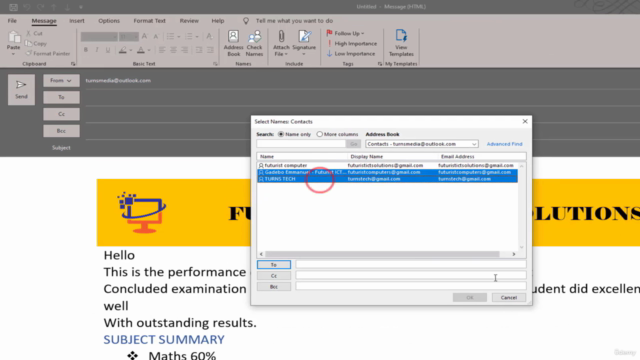Click the Copy command in the ribbon

pos(36,43)
